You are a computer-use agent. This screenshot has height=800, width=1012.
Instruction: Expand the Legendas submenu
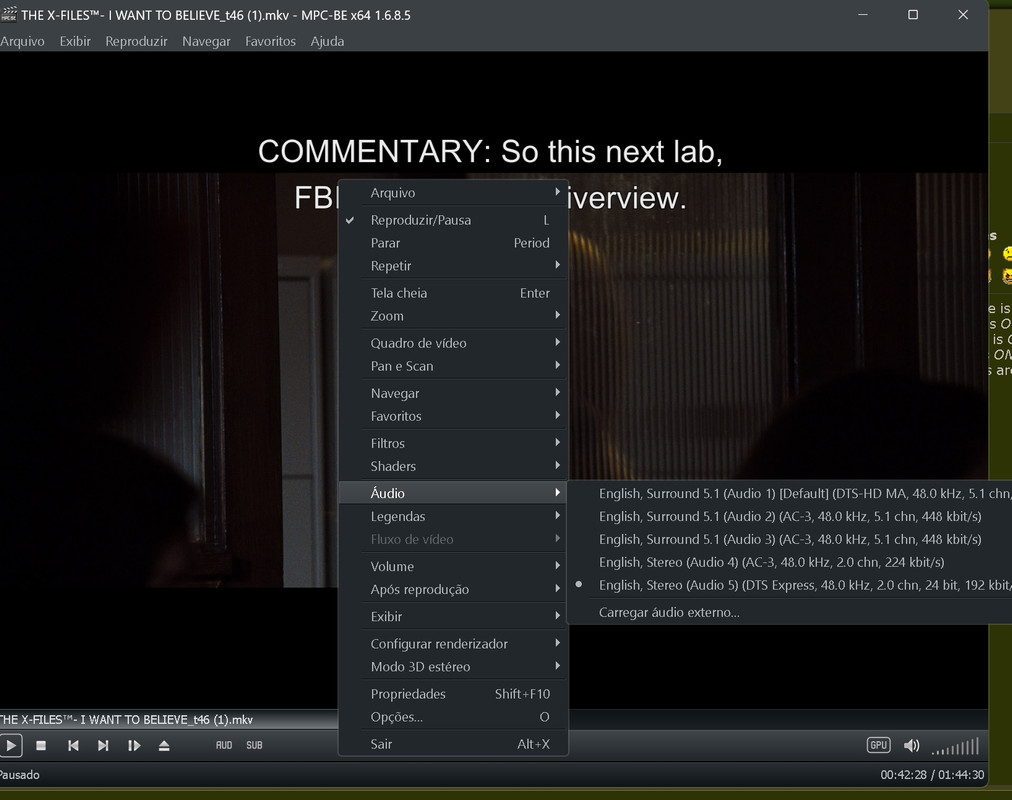453,516
